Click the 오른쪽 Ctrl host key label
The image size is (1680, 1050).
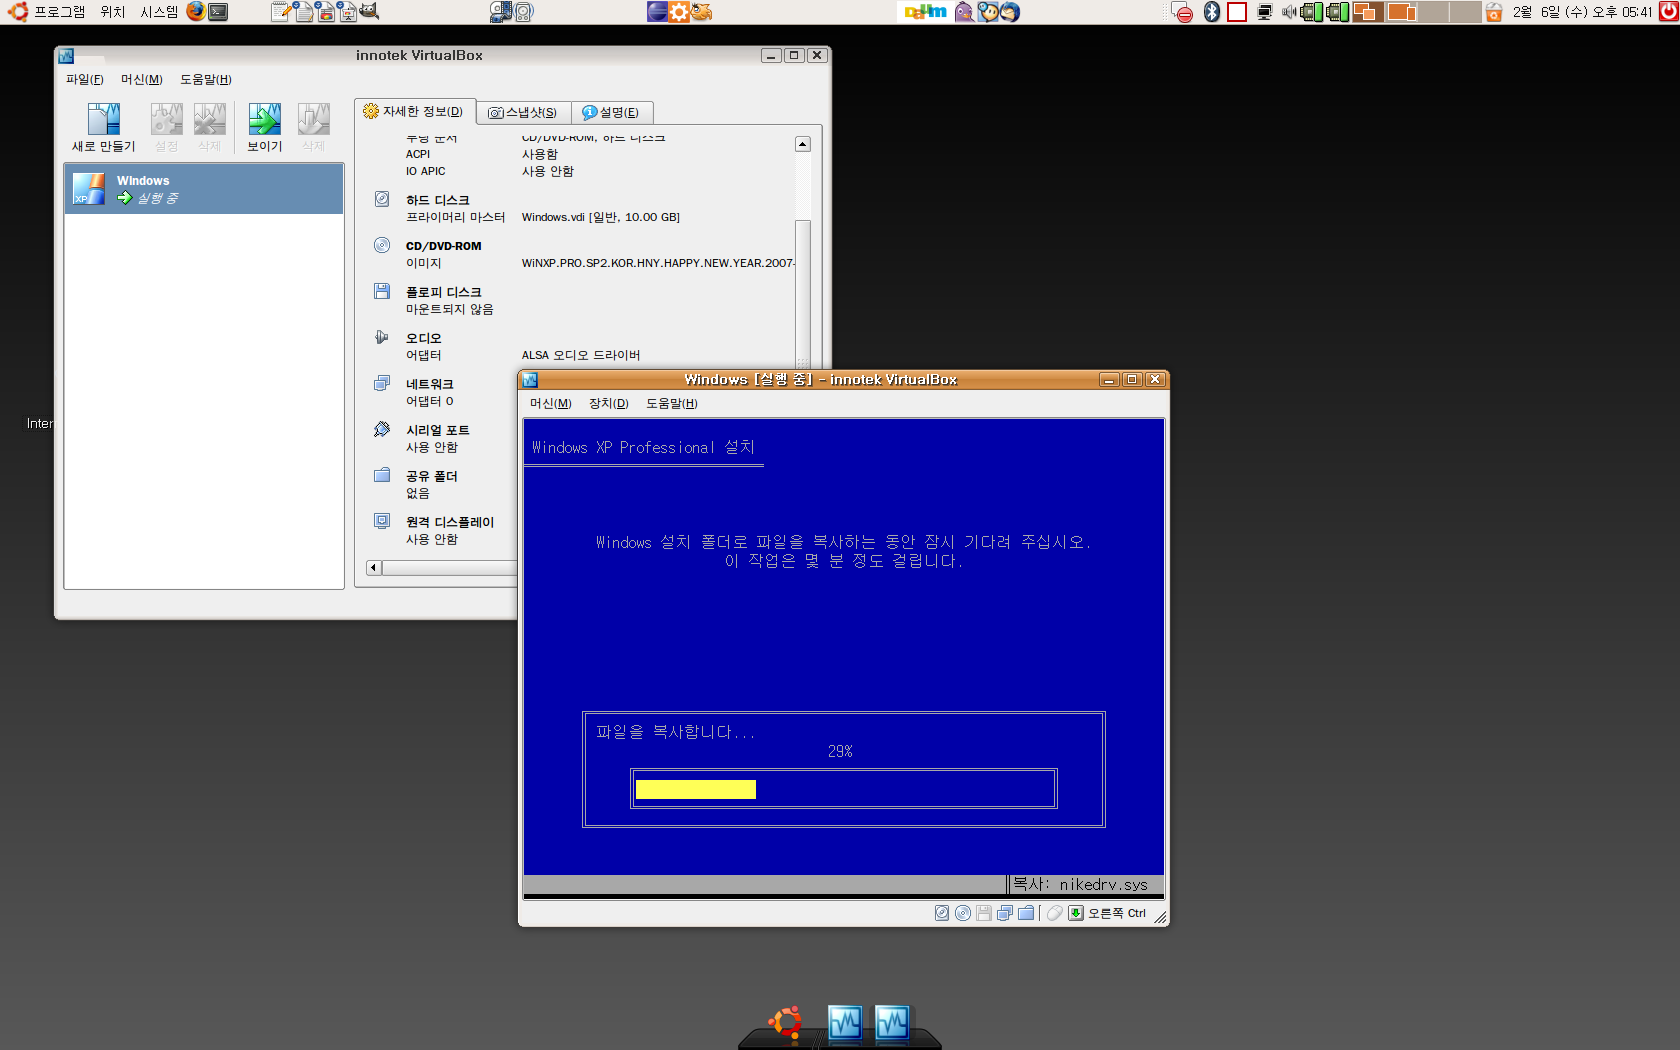point(1117,914)
